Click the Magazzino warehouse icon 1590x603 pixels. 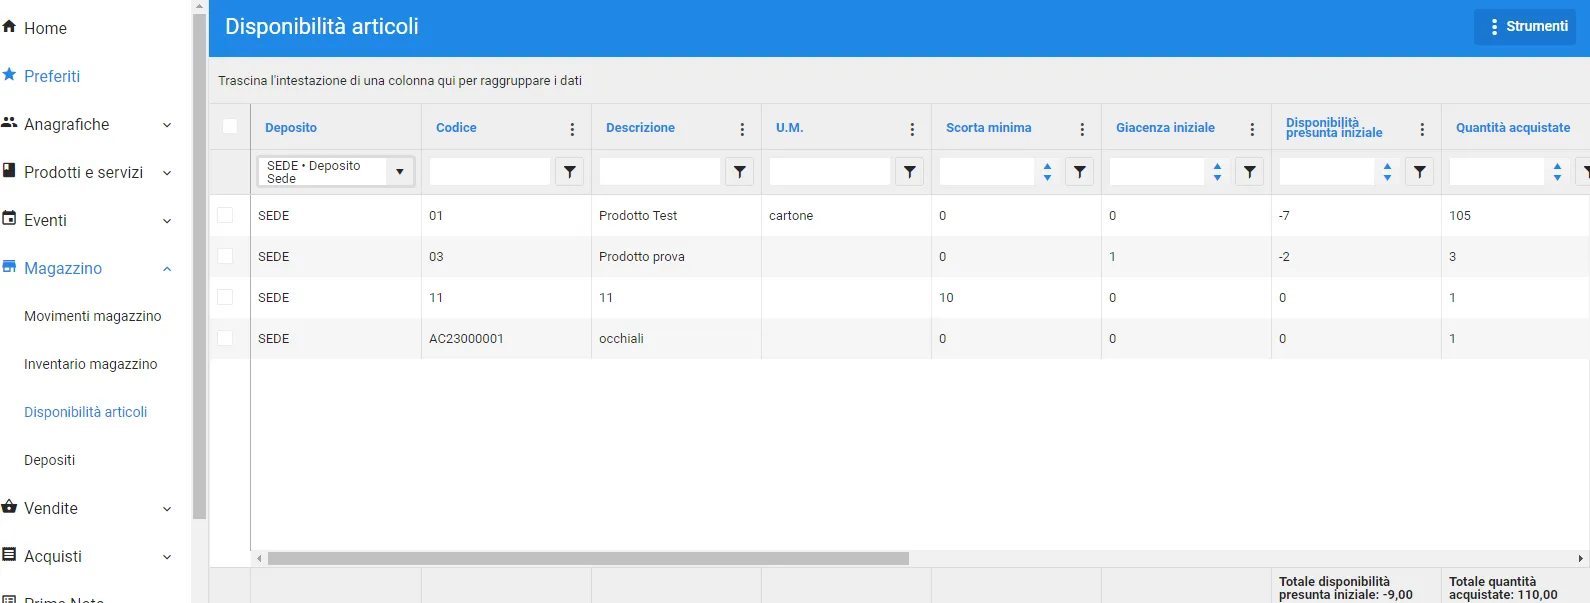(9, 267)
